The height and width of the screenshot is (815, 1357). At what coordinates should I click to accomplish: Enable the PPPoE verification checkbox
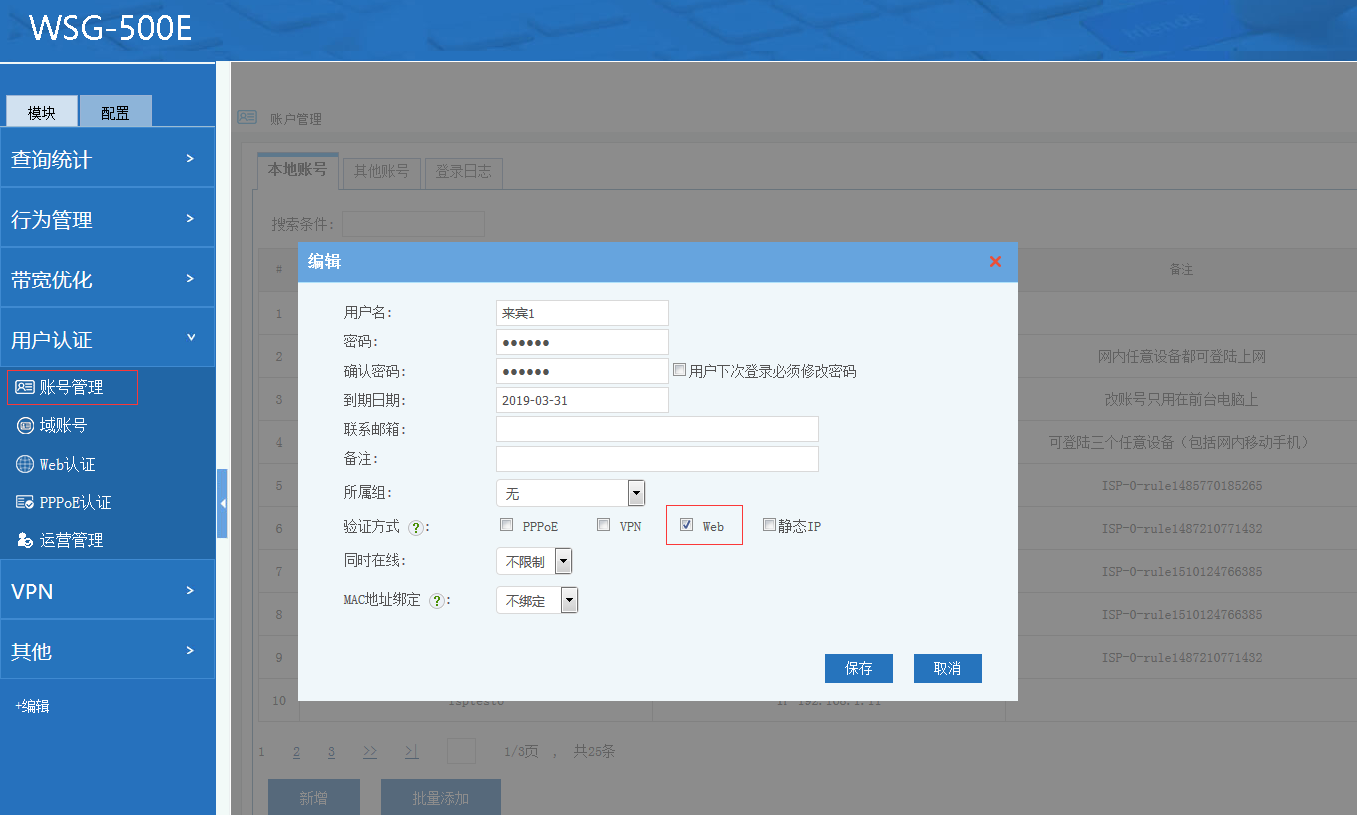tap(506, 525)
